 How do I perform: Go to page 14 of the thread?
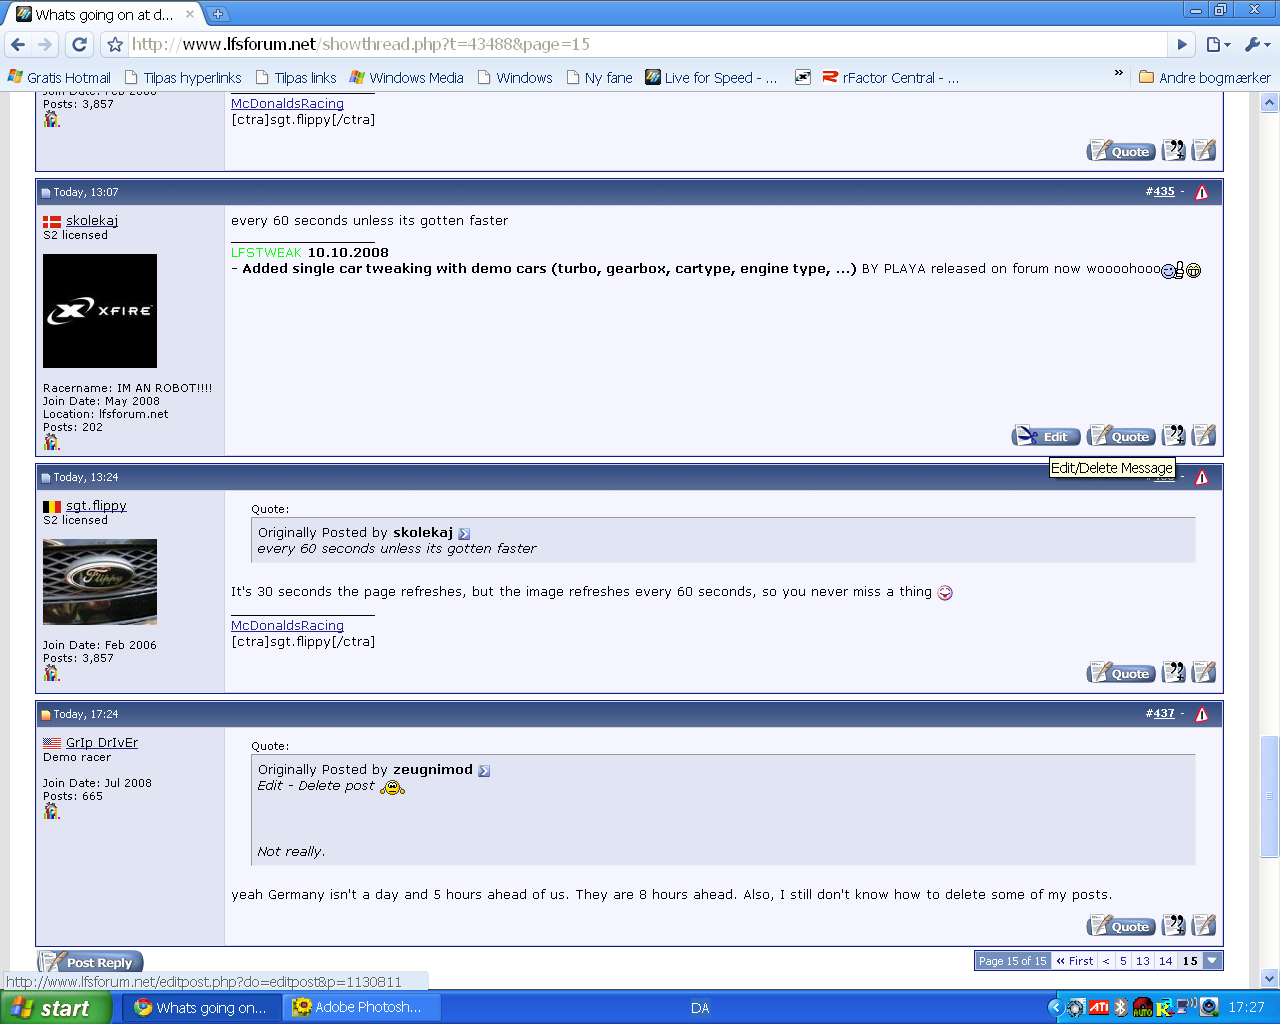tap(1166, 961)
